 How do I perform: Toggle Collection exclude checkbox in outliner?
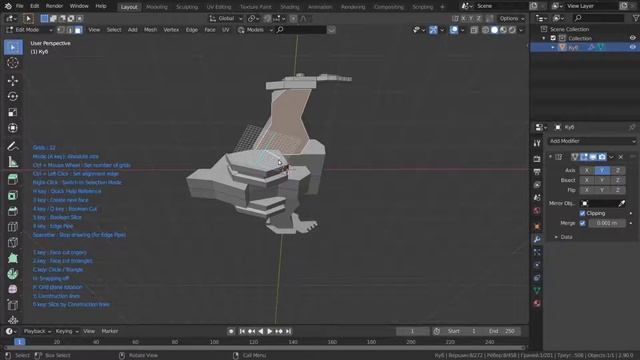coord(553,38)
